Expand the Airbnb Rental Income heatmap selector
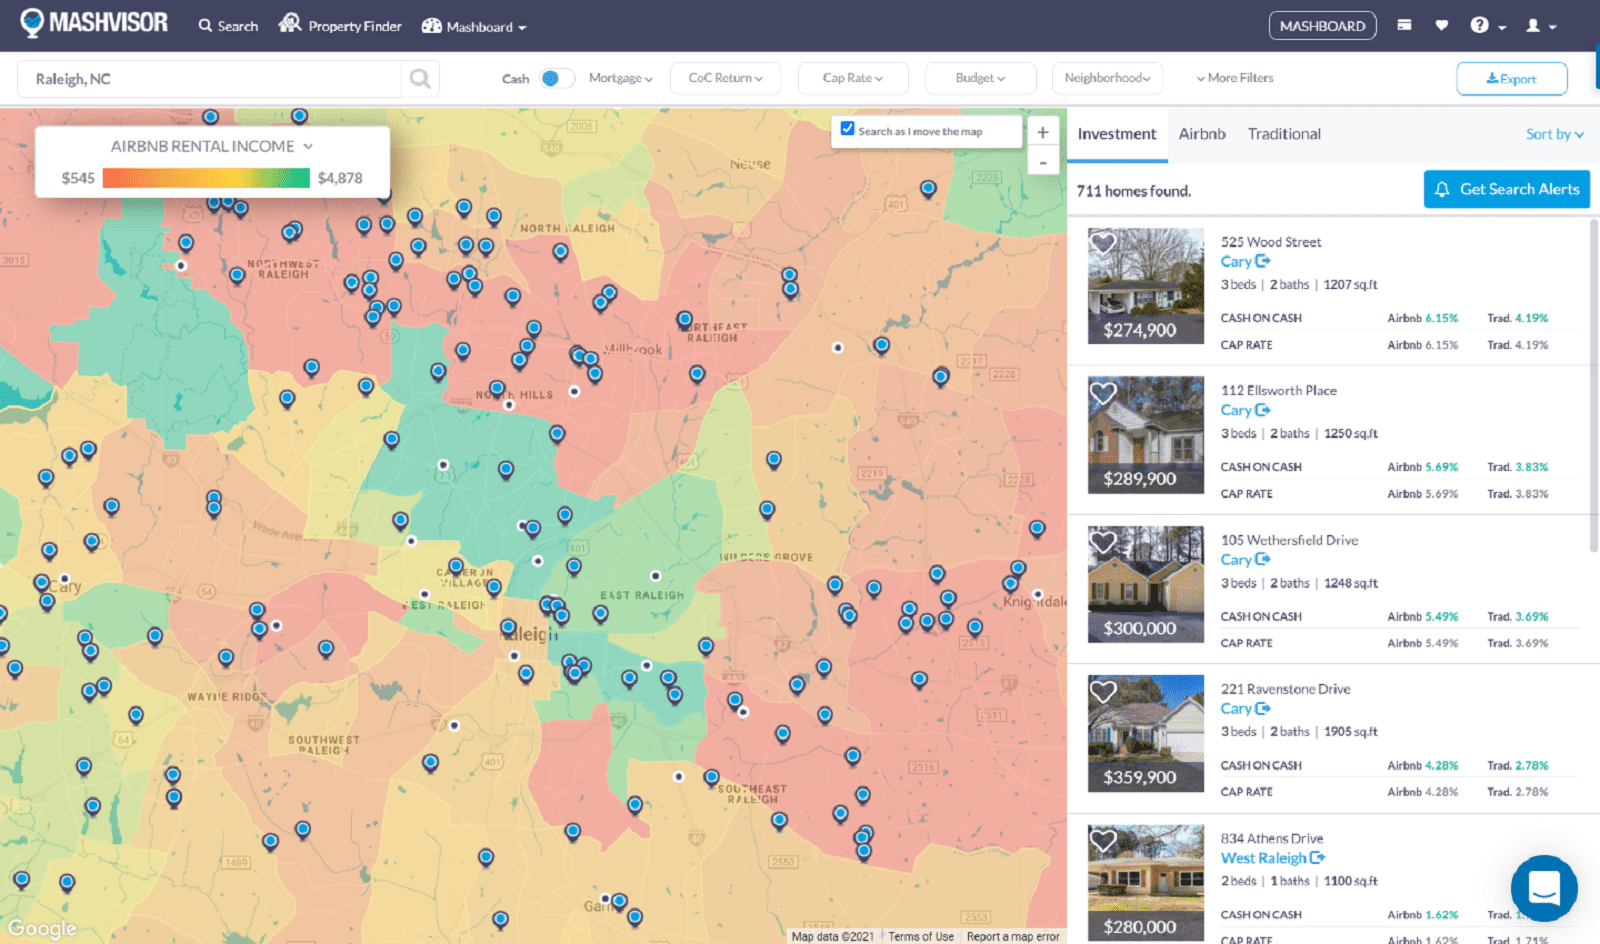The height and width of the screenshot is (944, 1600). [x=309, y=145]
